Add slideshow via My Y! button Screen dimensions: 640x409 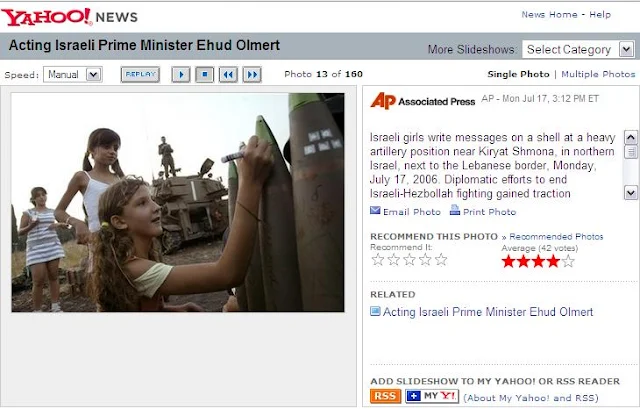(432, 396)
